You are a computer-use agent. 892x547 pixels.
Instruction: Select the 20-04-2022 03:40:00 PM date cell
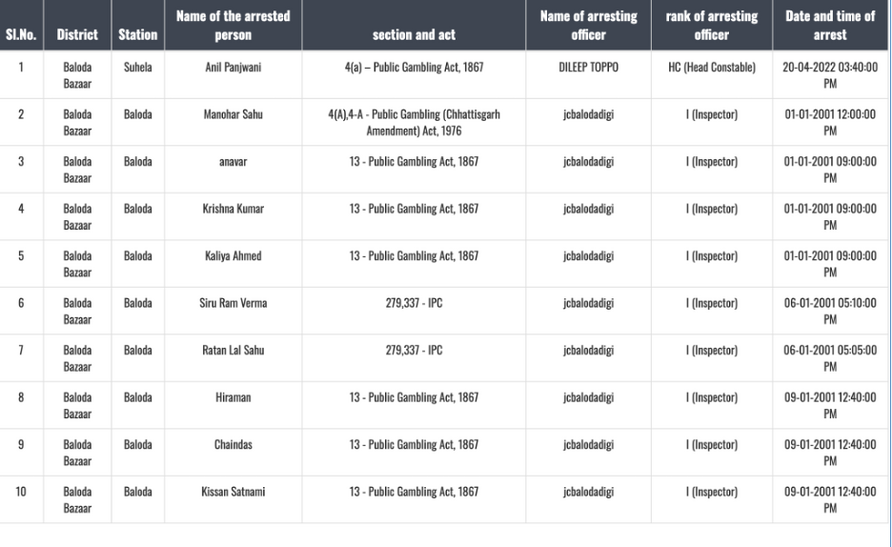coord(830,75)
